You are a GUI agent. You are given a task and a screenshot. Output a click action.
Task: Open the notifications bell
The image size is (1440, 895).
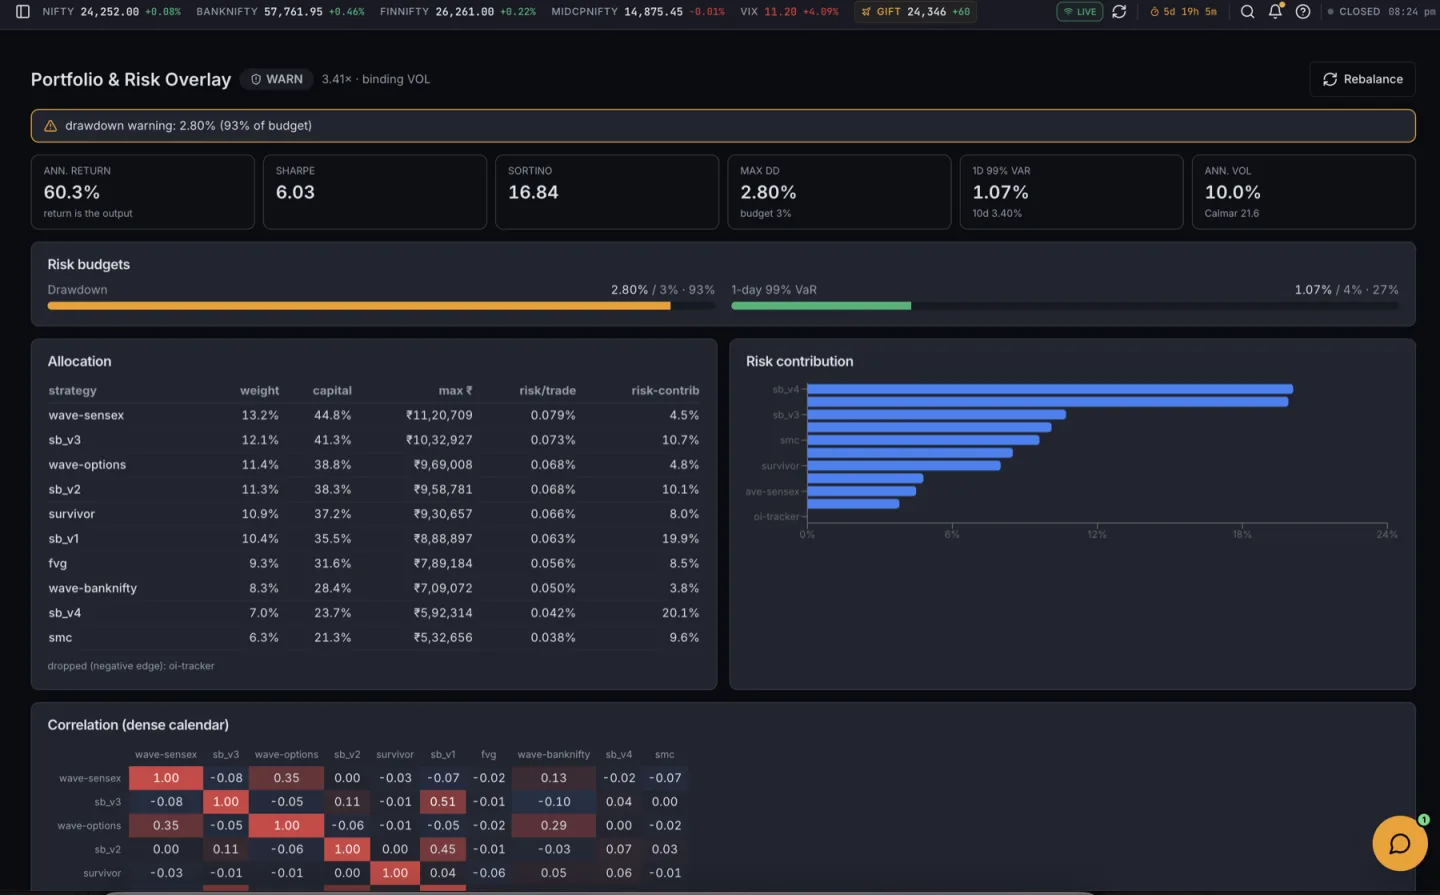1275,12
